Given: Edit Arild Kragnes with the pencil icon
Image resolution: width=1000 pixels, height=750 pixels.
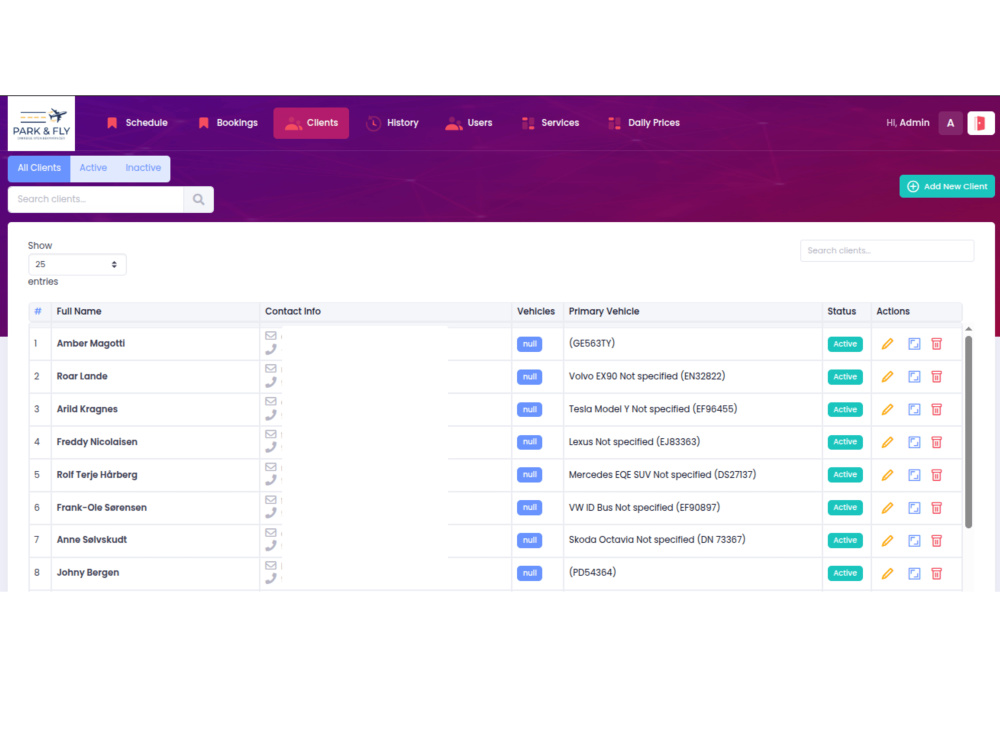Looking at the screenshot, I should pyautogui.click(x=887, y=410).
